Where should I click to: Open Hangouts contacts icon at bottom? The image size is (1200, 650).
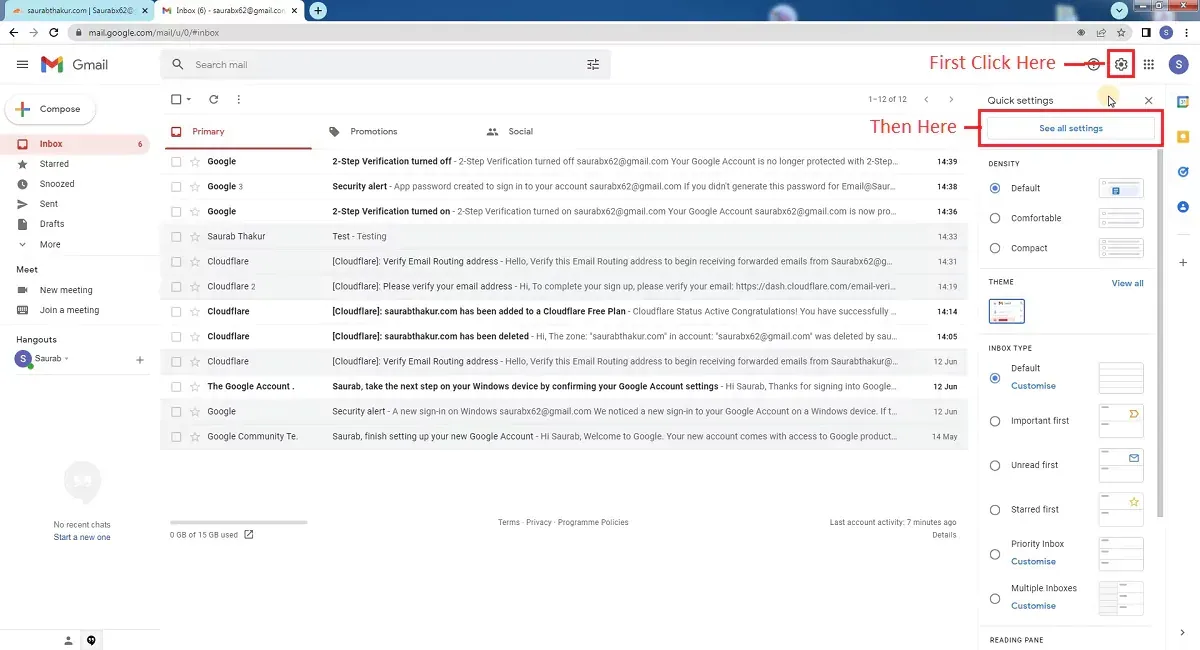[x=68, y=640]
